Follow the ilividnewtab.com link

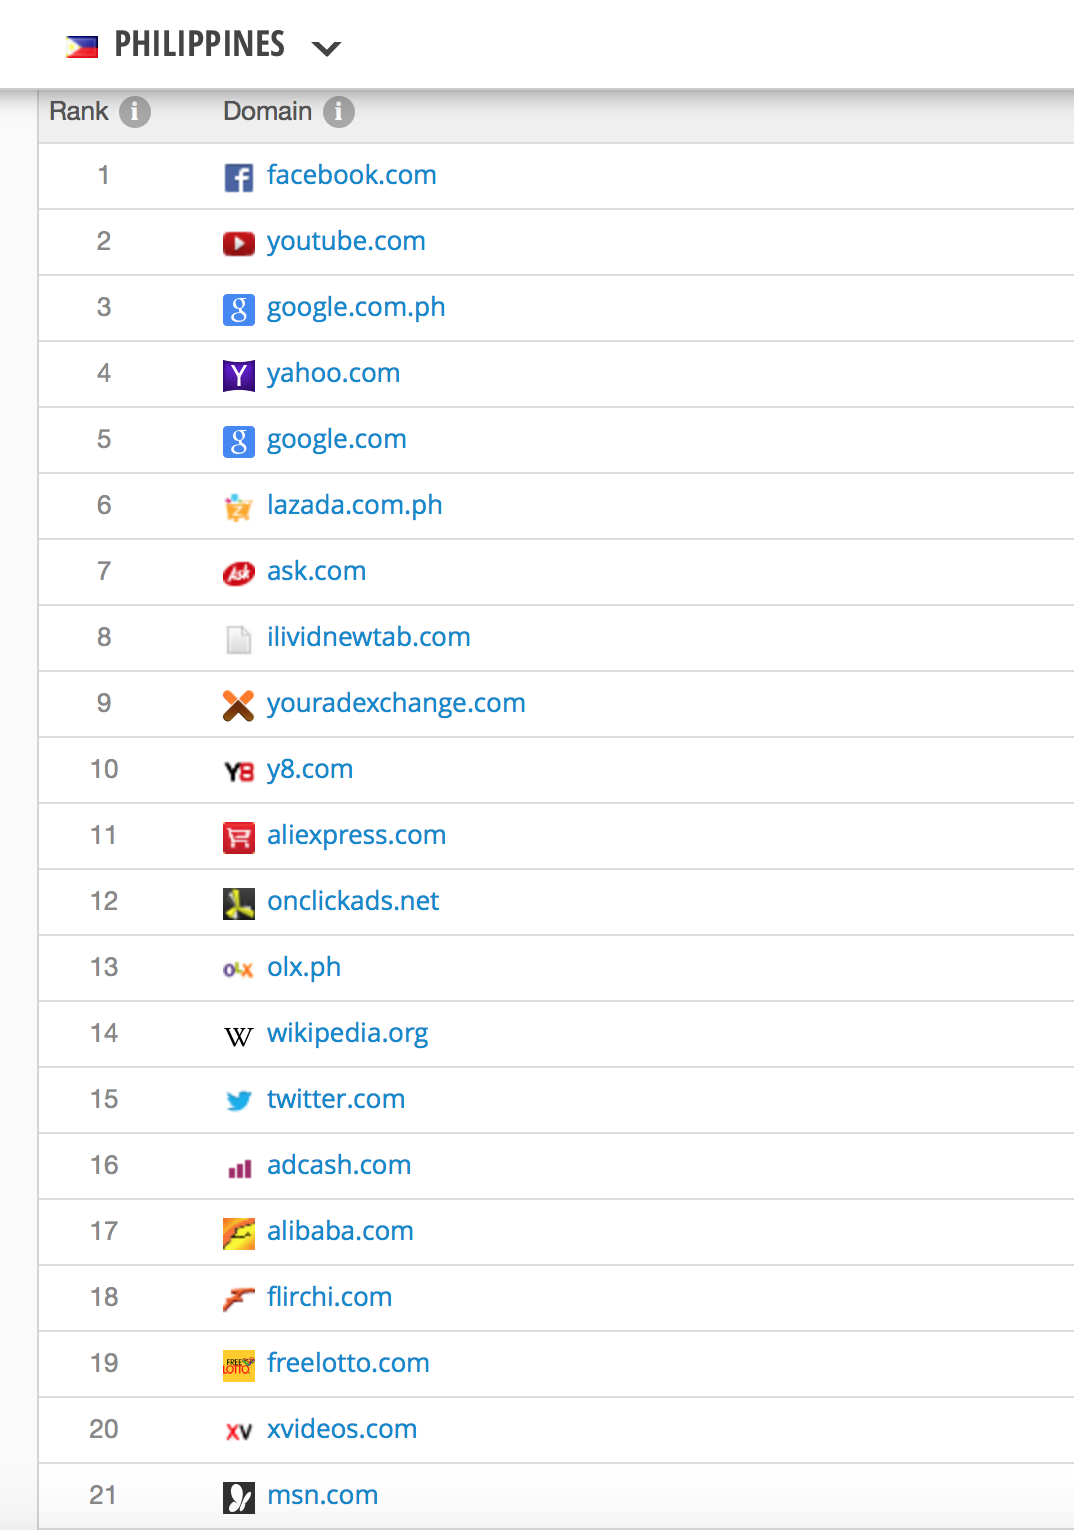369,637
